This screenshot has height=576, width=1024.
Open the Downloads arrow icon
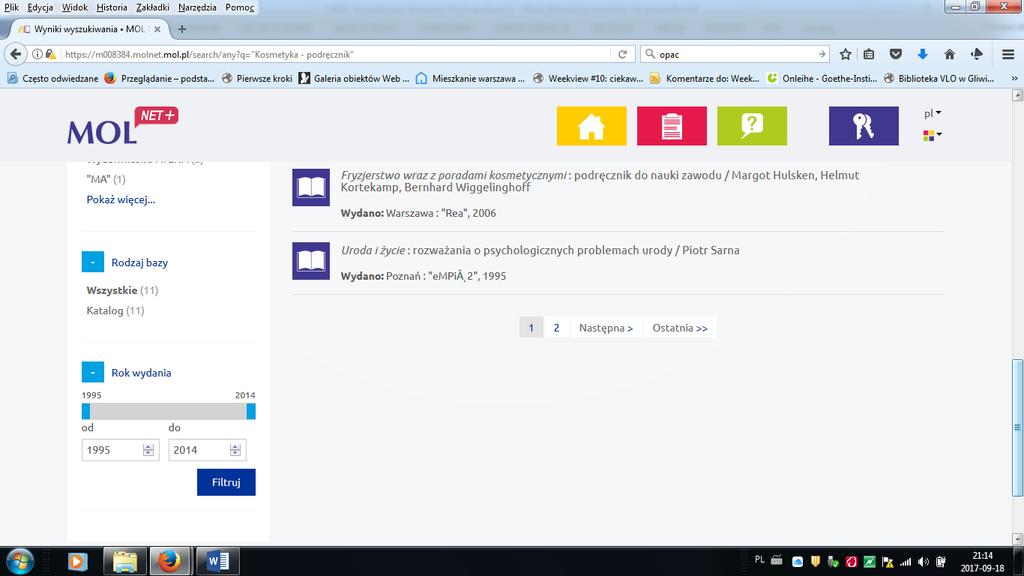point(923,54)
